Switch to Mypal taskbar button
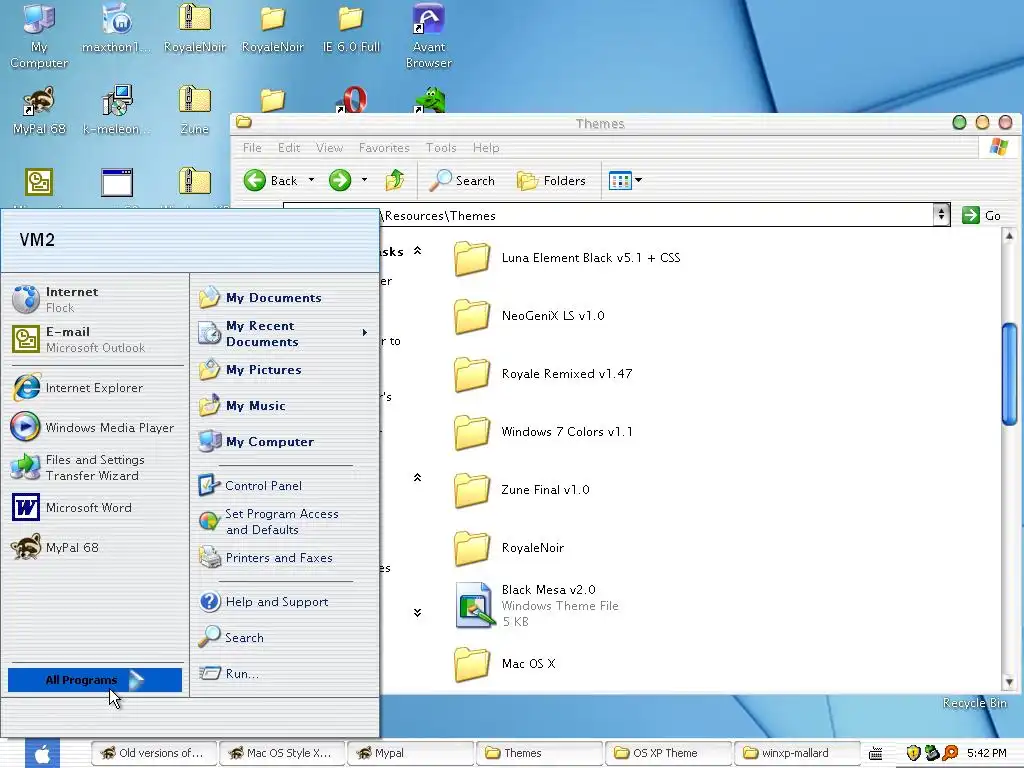 pos(410,753)
